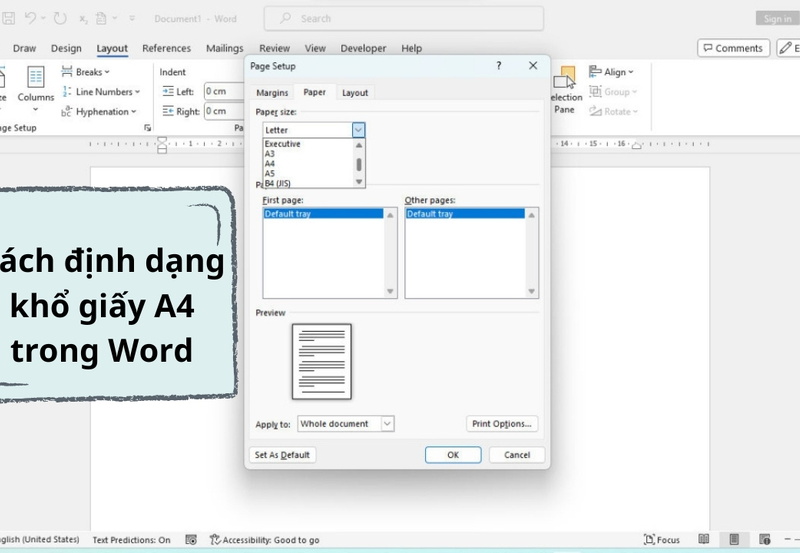The image size is (800, 553).
Task: Switch to Layout tab in Page Setup
Action: [355, 93]
